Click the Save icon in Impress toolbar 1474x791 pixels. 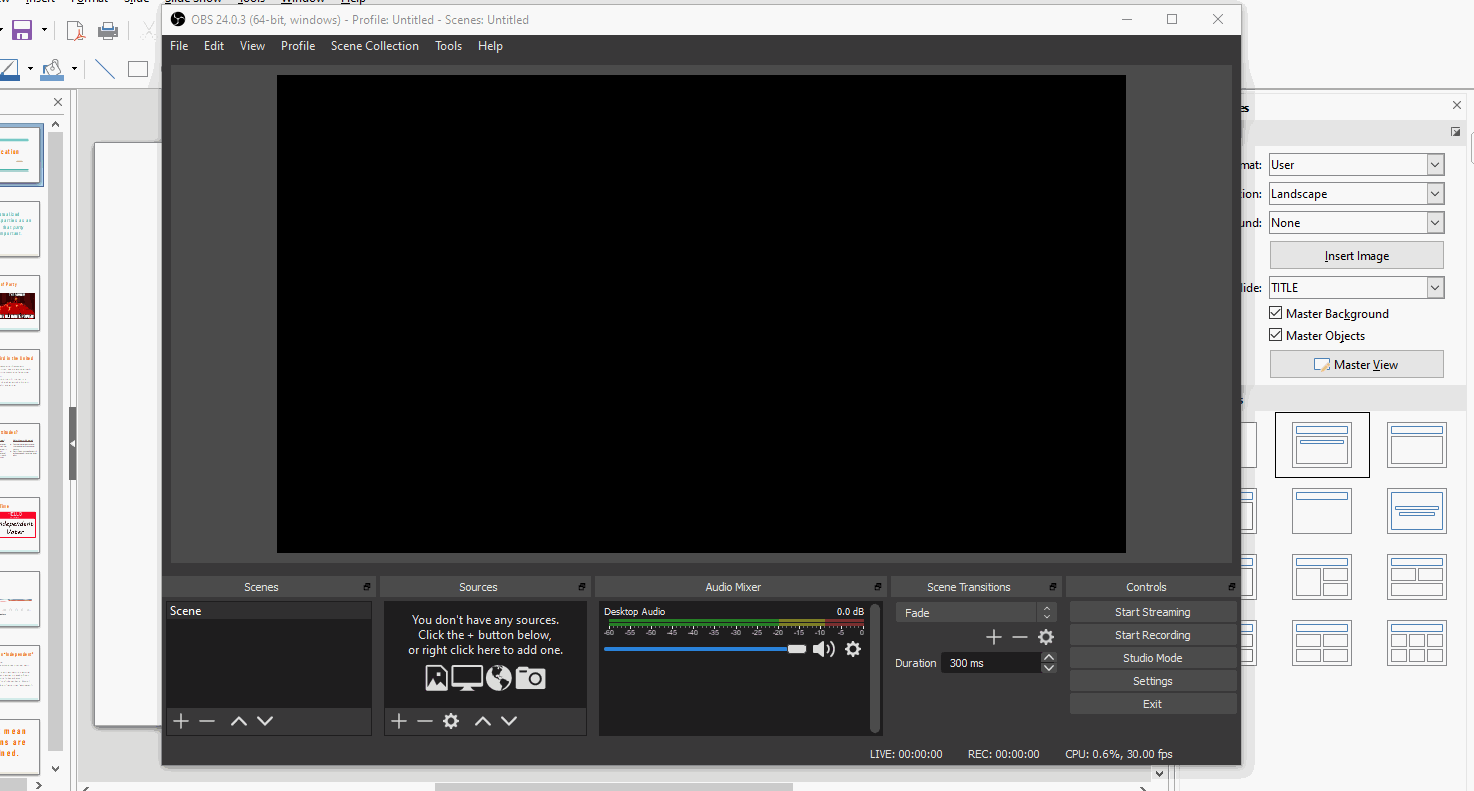tap(21, 30)
